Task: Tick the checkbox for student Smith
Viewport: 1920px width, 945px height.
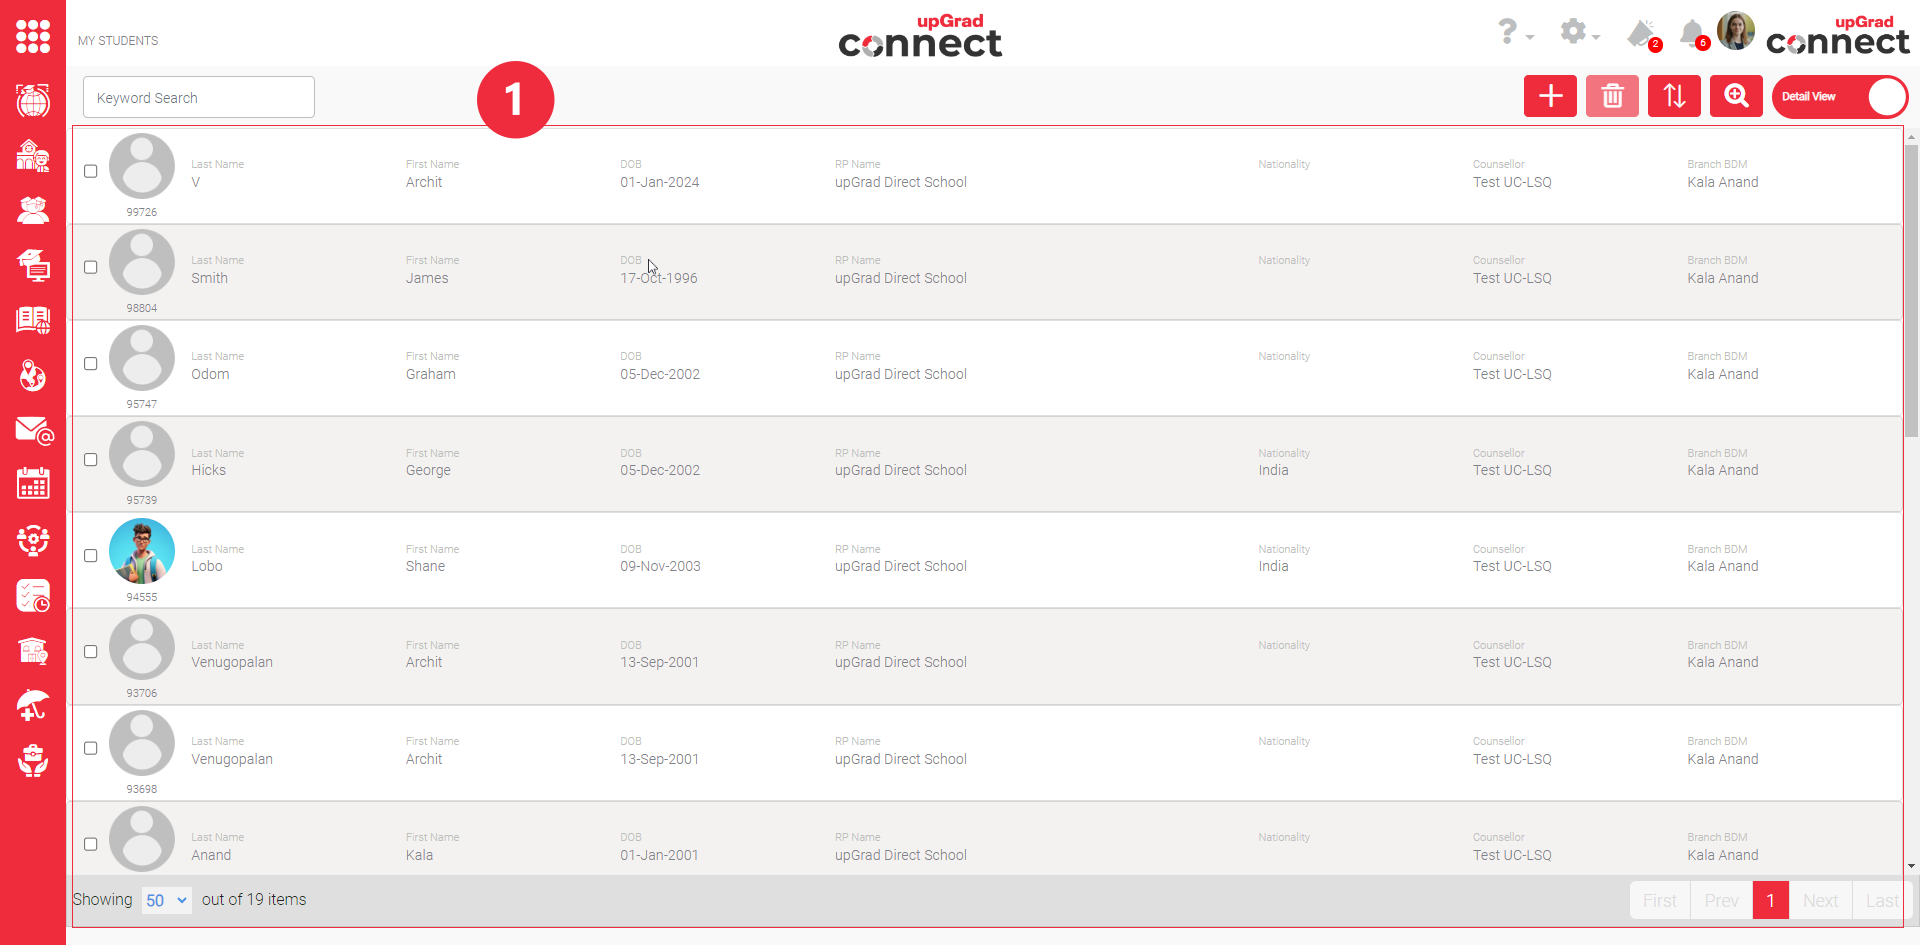Action: (91, 267)
